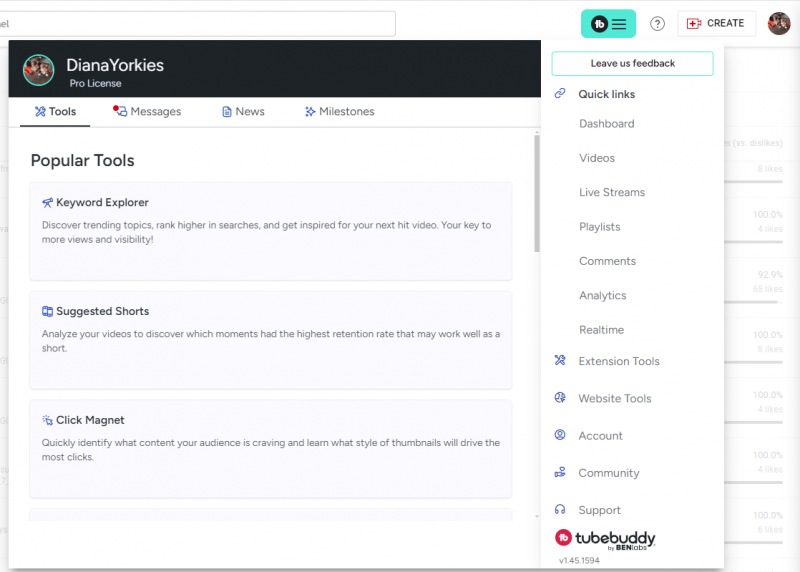
Task: Click the TubeBuddy menu icon in header
Action: [608, 24]
